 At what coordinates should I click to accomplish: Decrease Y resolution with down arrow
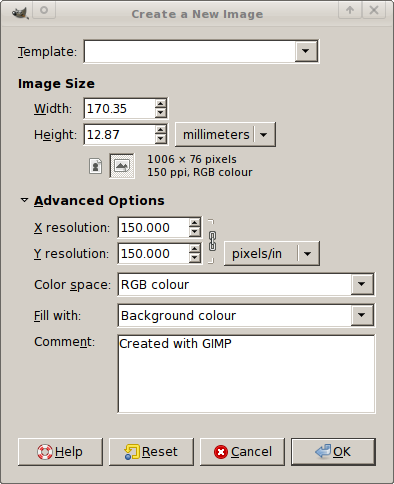click(195, 258)
